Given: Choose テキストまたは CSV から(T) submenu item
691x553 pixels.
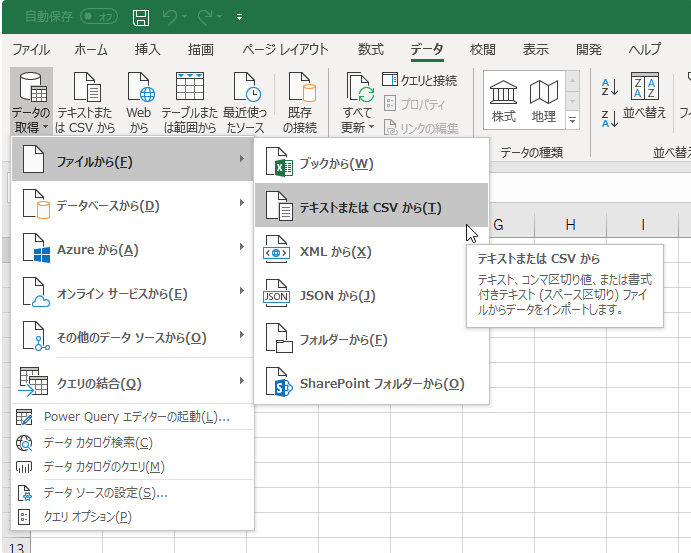Looking at the screenshot, I should pos(372,205).
